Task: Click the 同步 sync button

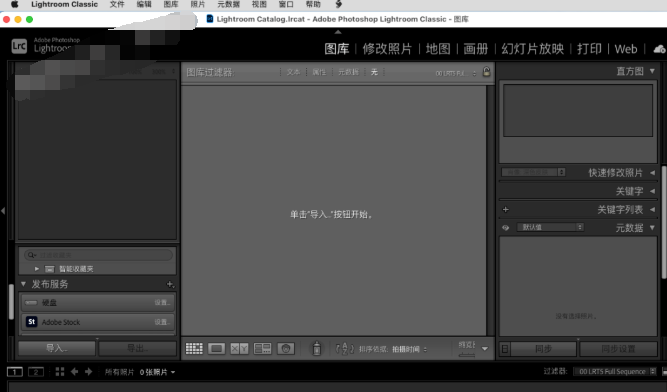Action: [543, 349]
